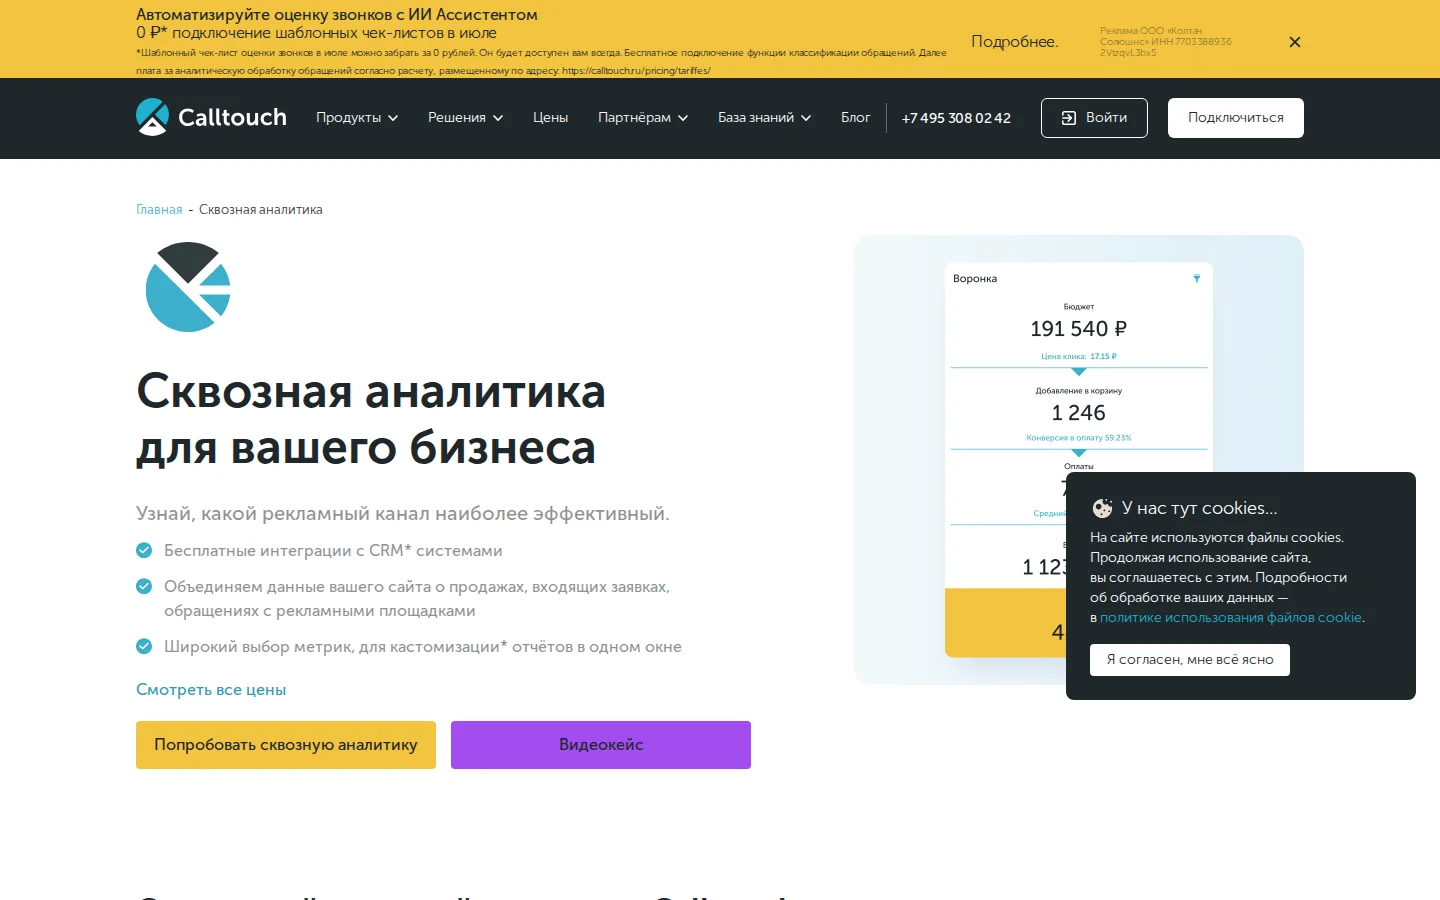Open the Подробнее link in banner
Screen dimensions: 1440x900
click(1014, 42)
